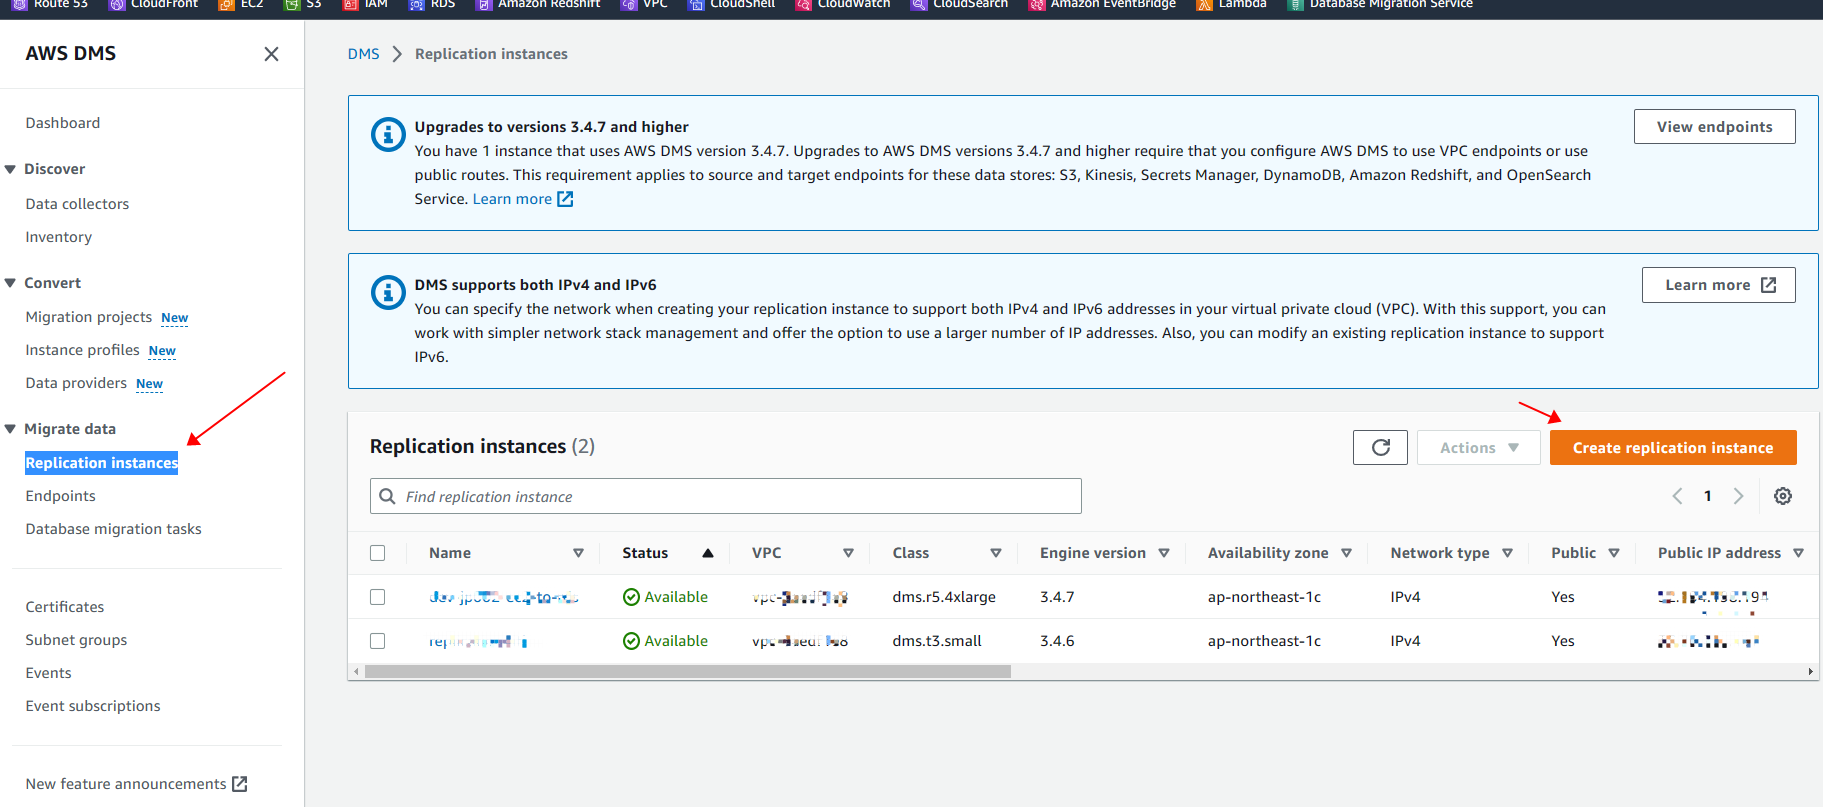Sort table by Status column arrow
The height and width of the screenshot is (807, 1823).
click(x=708, y=553)
